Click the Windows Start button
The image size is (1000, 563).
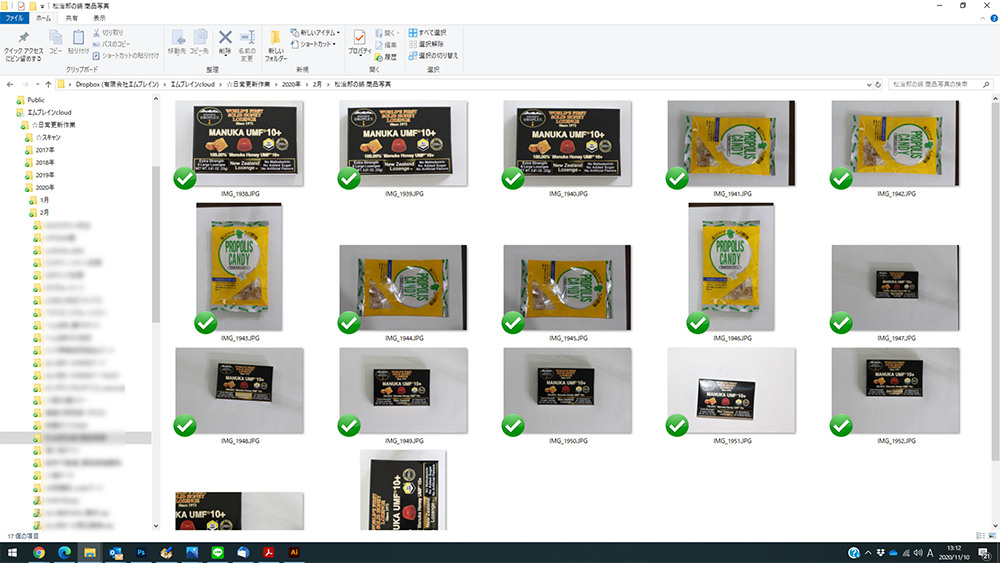(12, 553)
